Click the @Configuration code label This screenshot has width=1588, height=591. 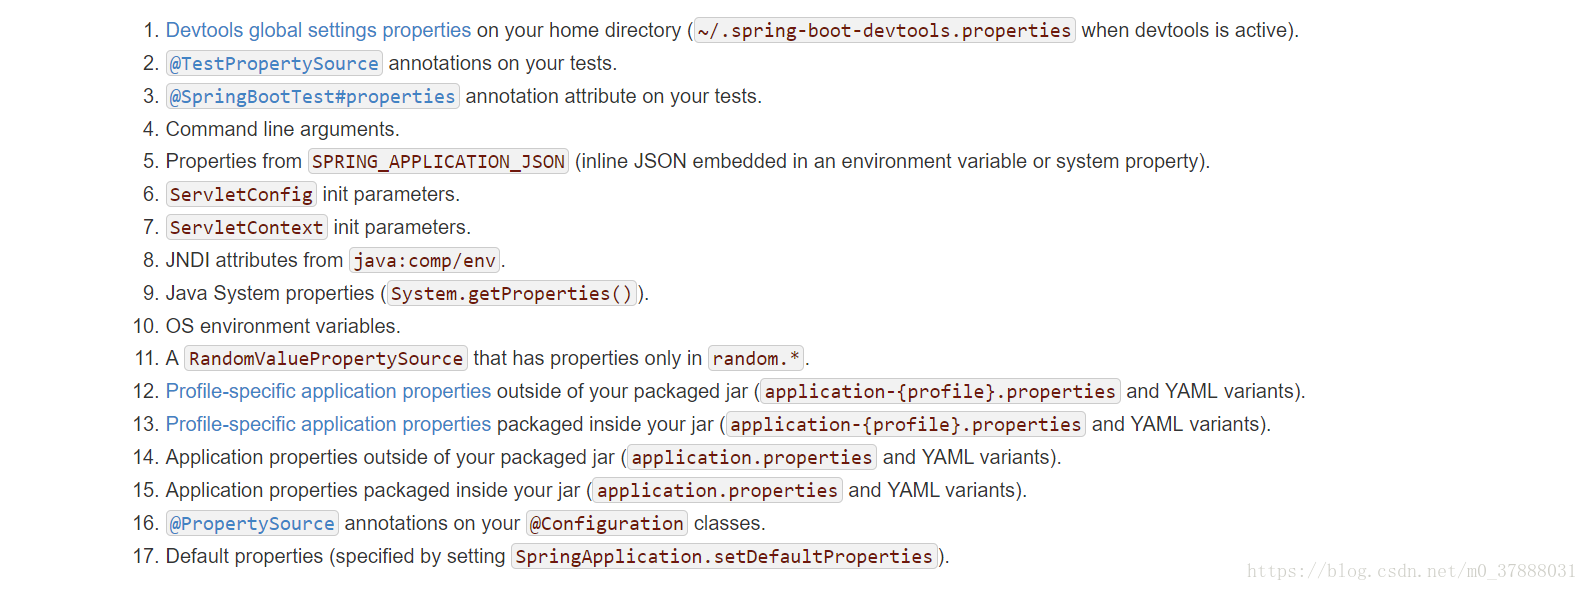click(607, 524)
